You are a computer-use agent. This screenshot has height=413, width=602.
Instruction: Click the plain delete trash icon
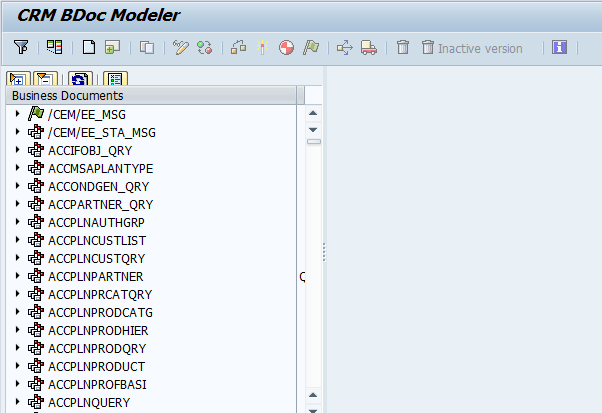pos(403,48)
